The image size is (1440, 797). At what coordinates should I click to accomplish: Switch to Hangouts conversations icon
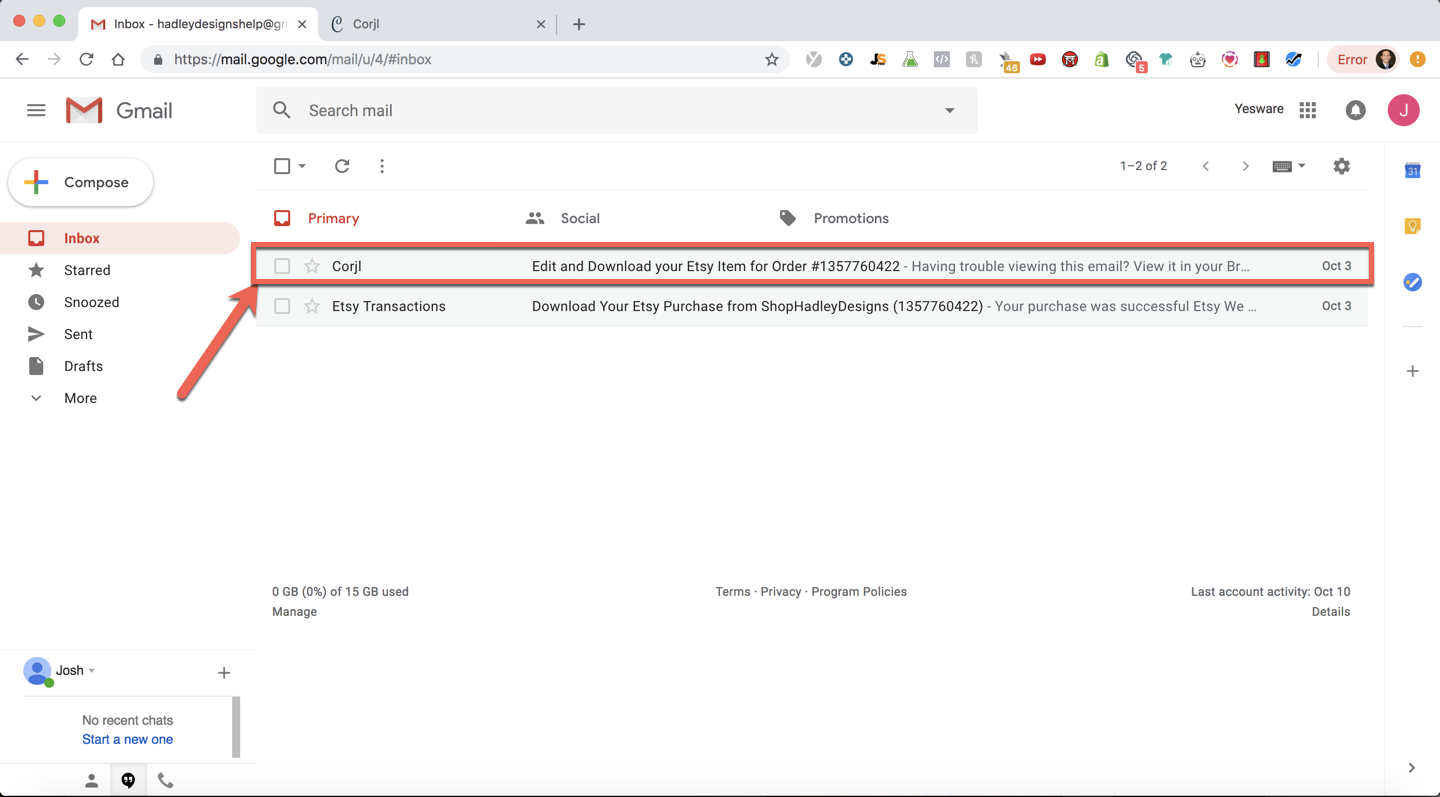point(128,781)
